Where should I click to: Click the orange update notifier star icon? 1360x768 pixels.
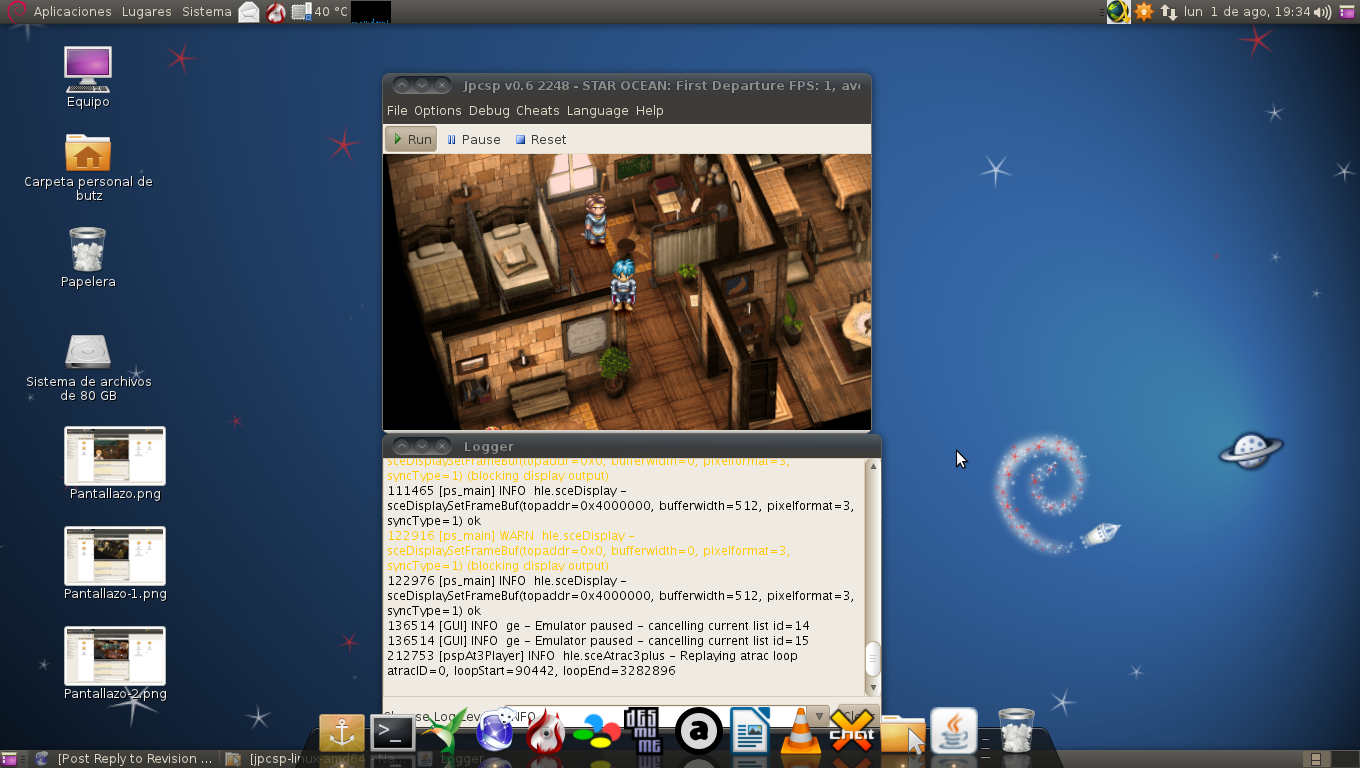coord(1144,12)
